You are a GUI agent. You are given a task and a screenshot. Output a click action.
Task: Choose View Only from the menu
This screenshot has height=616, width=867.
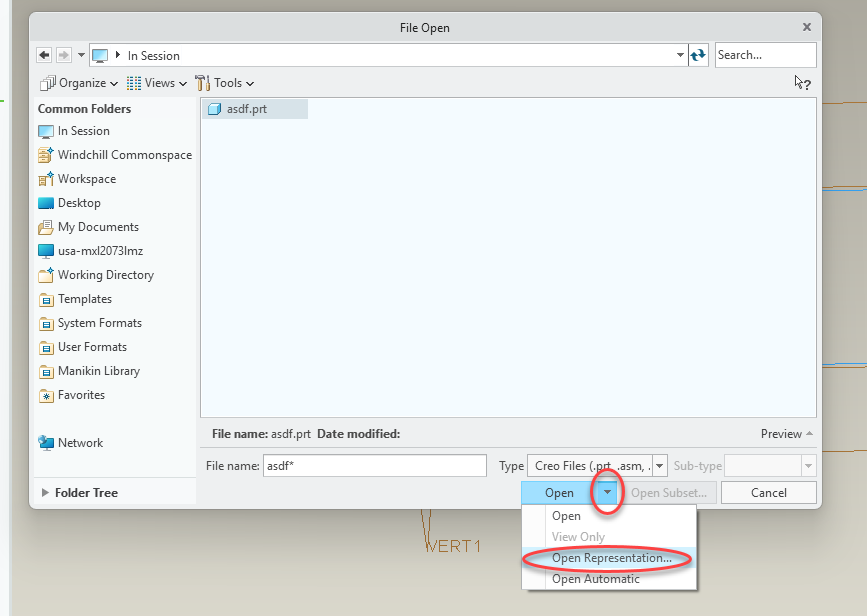click(609, 537)
